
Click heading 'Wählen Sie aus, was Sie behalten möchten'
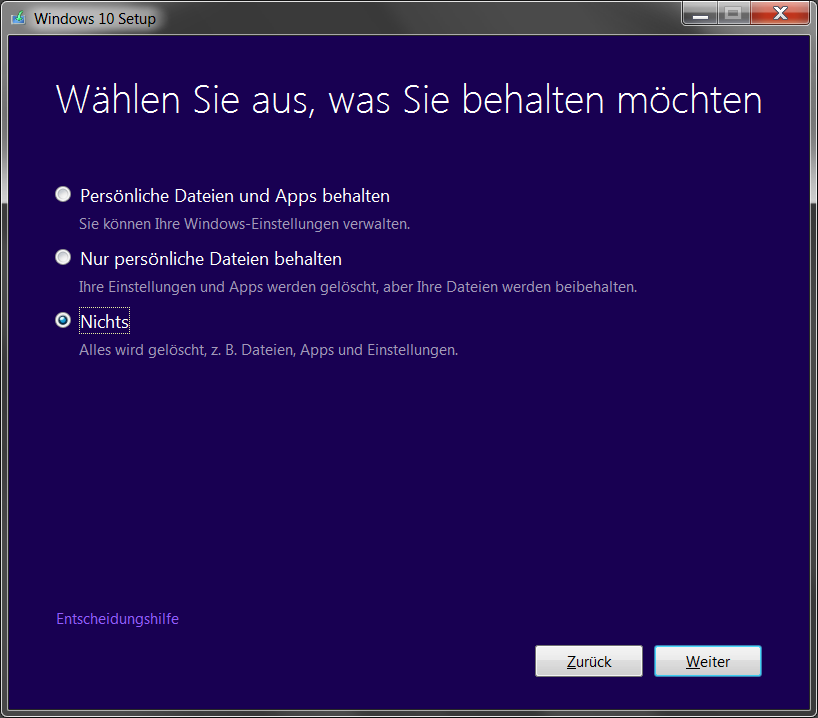tap(408, 99)
